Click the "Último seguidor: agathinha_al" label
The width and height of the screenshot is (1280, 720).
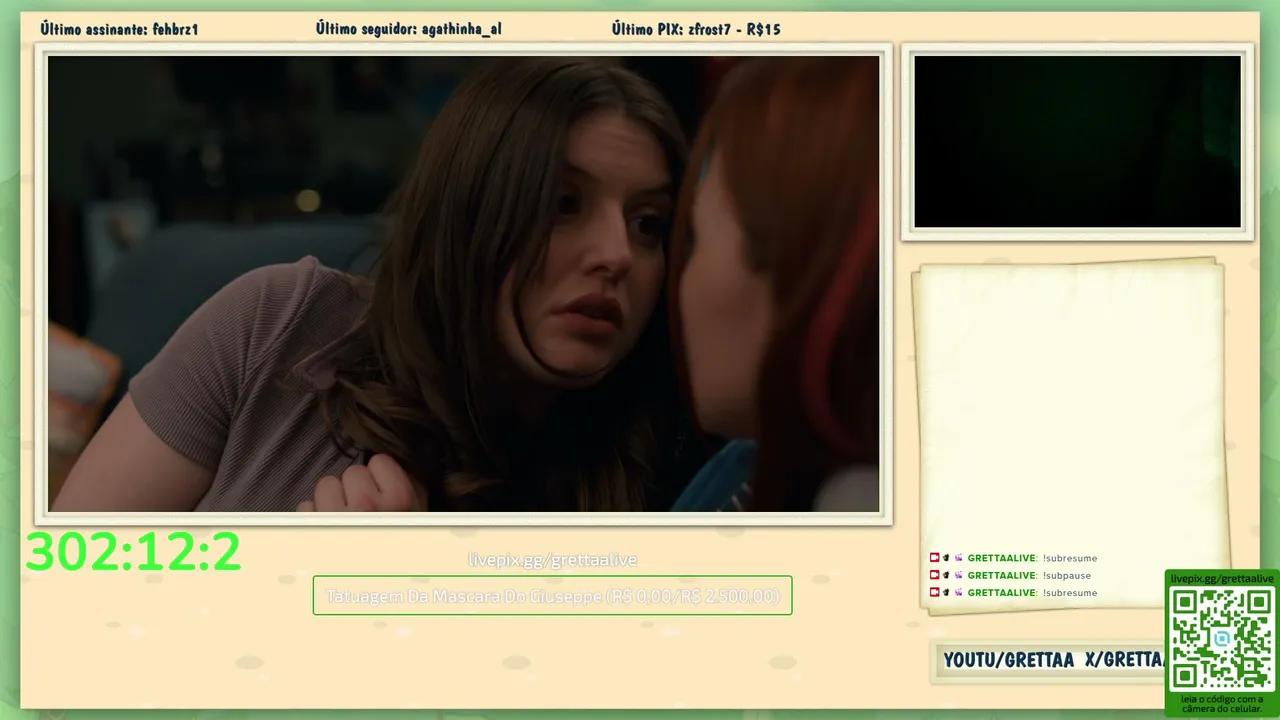tap(409, 29)
